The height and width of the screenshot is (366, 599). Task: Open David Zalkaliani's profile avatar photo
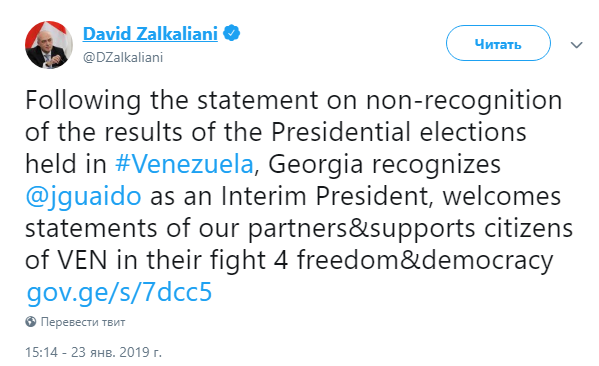[x=49, y=45]
